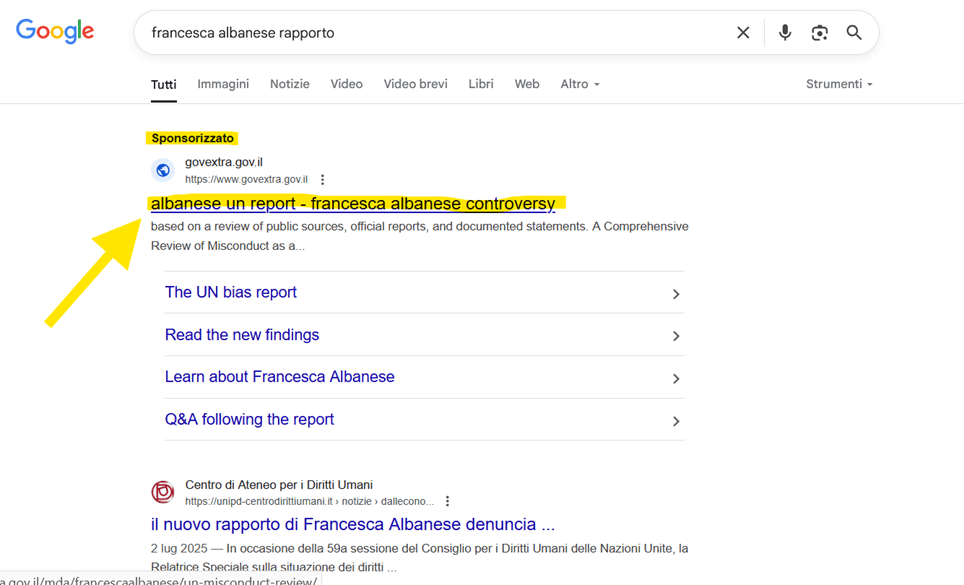Clear the search box with X icon

pos(743,33)
